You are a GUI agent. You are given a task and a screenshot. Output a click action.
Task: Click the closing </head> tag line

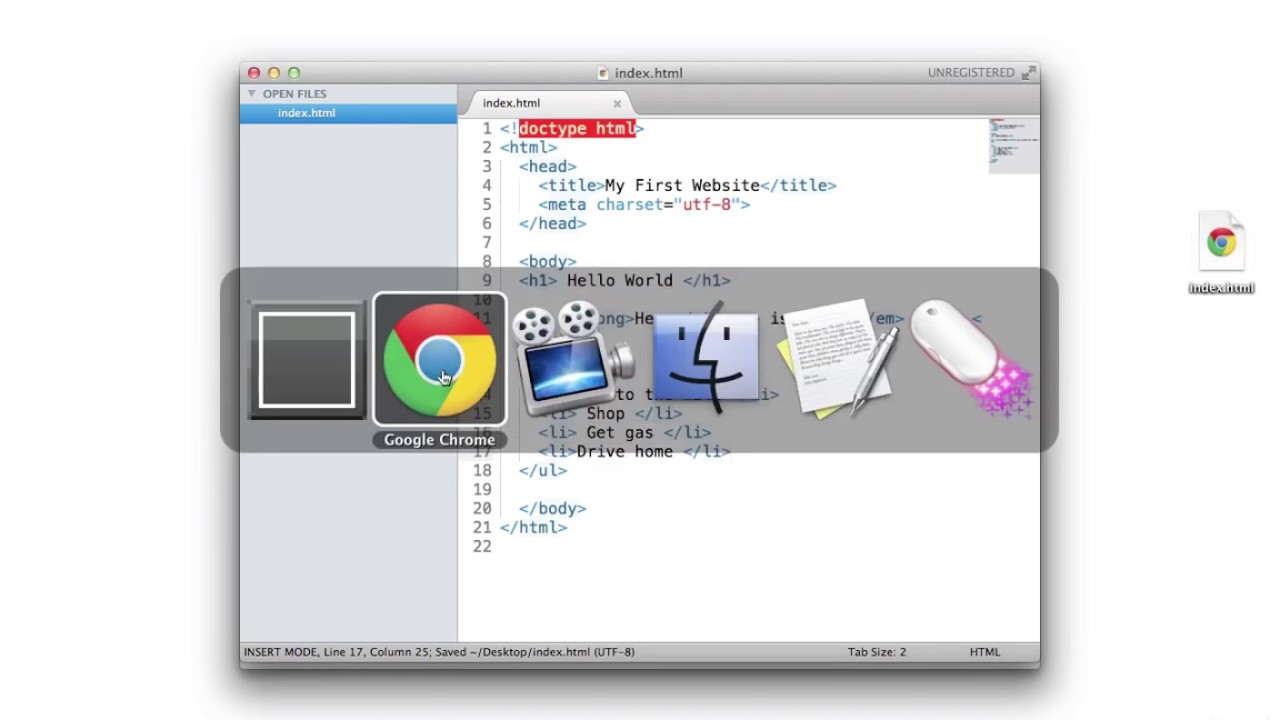552,223
